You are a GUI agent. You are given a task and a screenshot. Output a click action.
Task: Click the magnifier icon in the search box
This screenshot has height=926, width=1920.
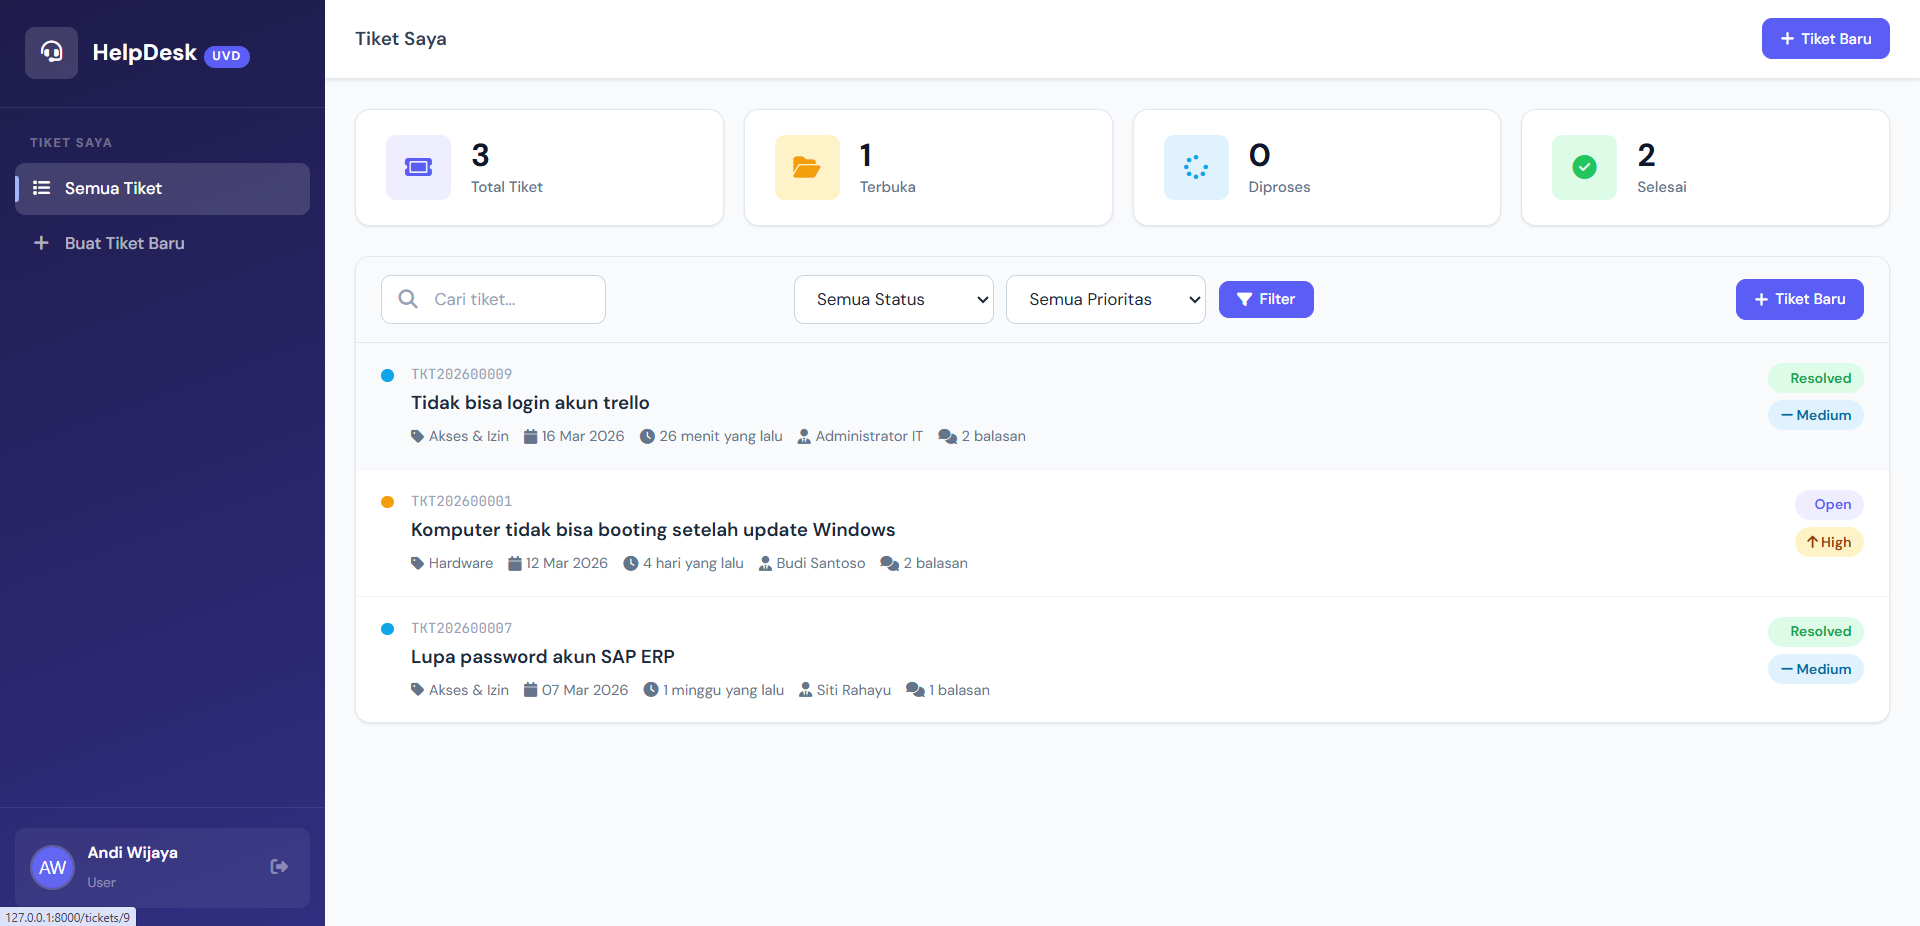[408, 299]
